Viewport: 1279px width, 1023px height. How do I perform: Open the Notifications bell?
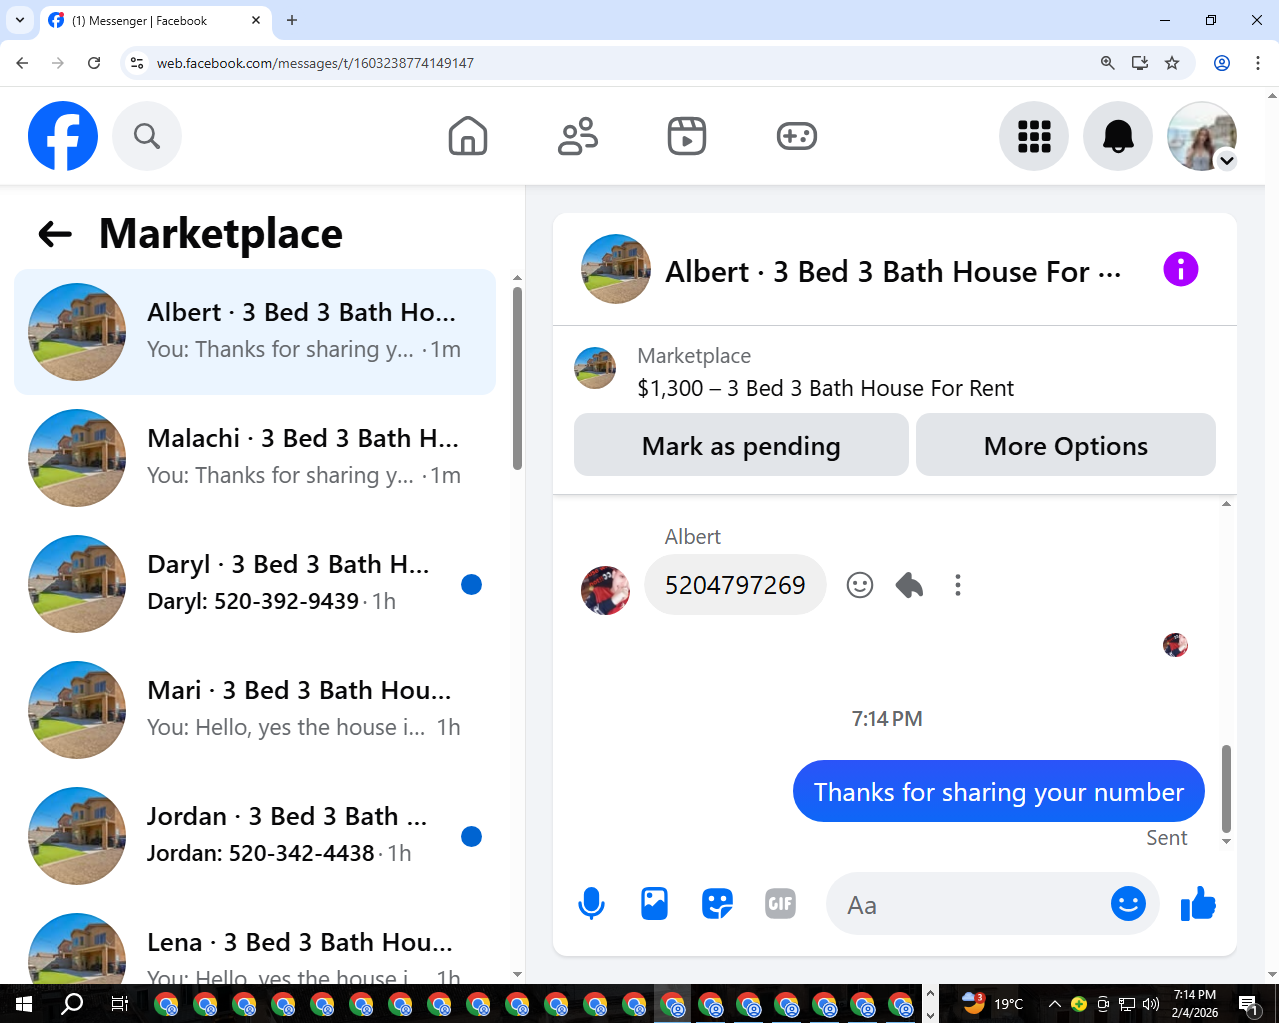(x=1118, y=136)
